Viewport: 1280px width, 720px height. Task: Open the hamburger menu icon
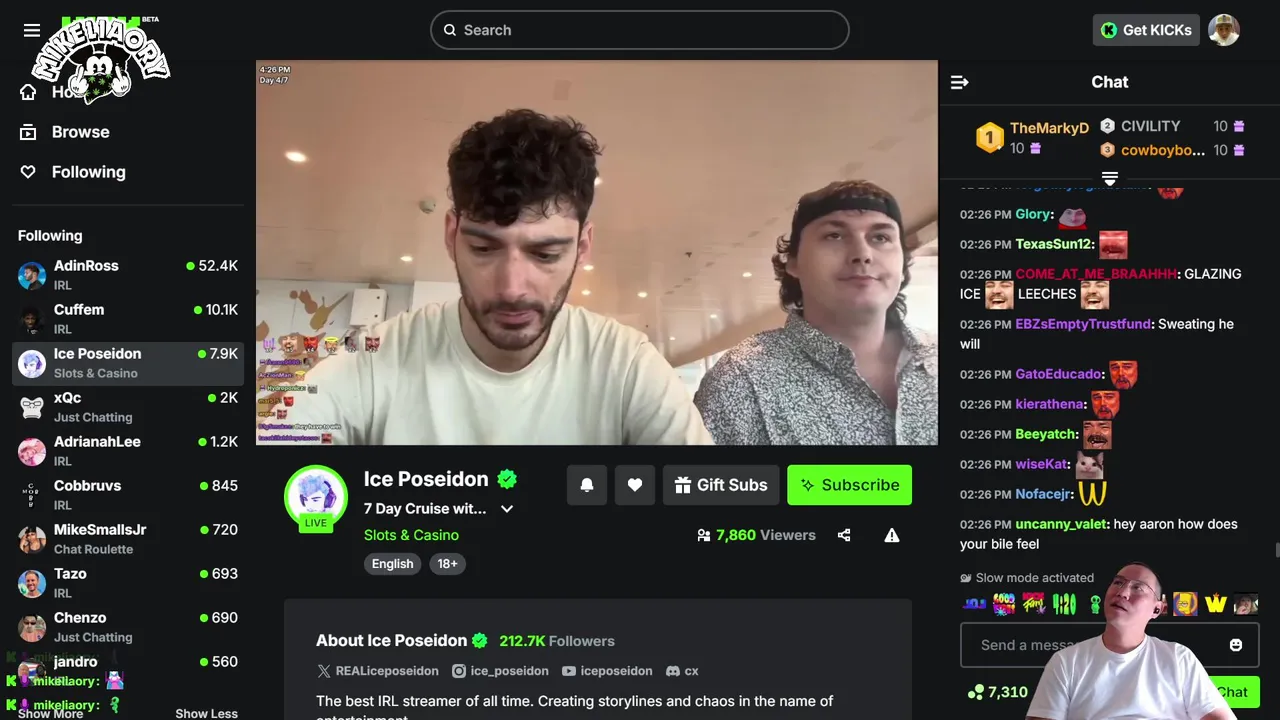pyautogui.click(x=32, y=30)
